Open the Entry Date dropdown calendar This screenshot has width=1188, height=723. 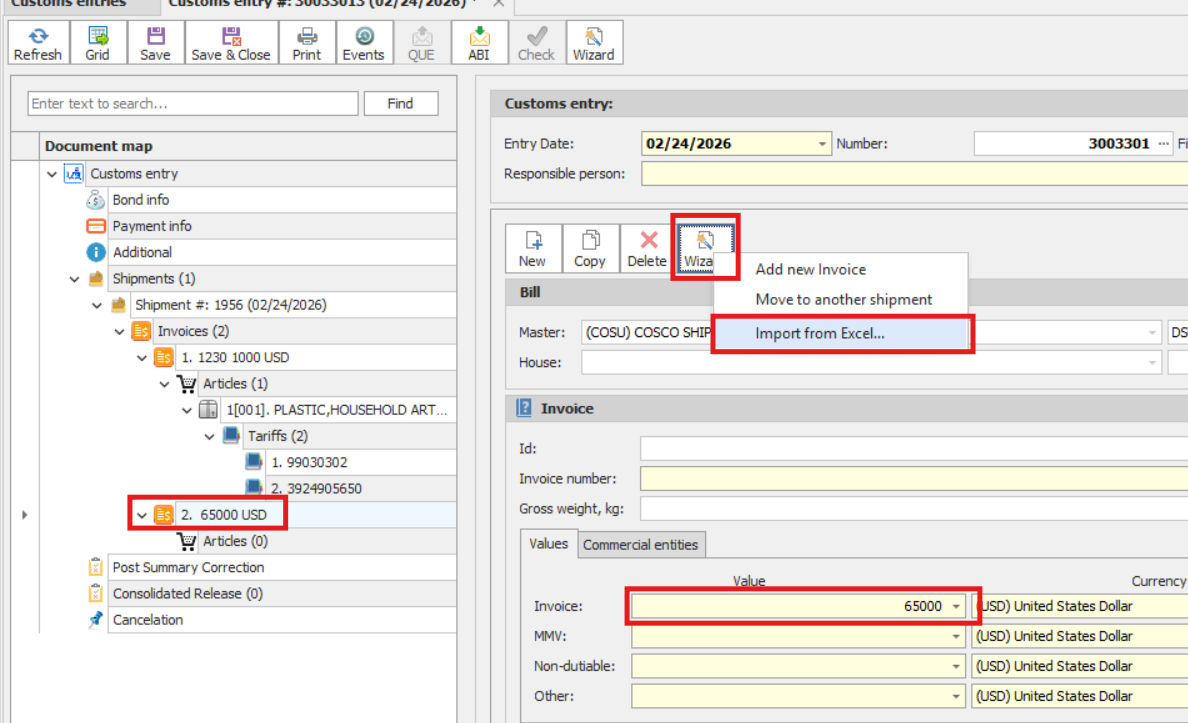(820, 143)
